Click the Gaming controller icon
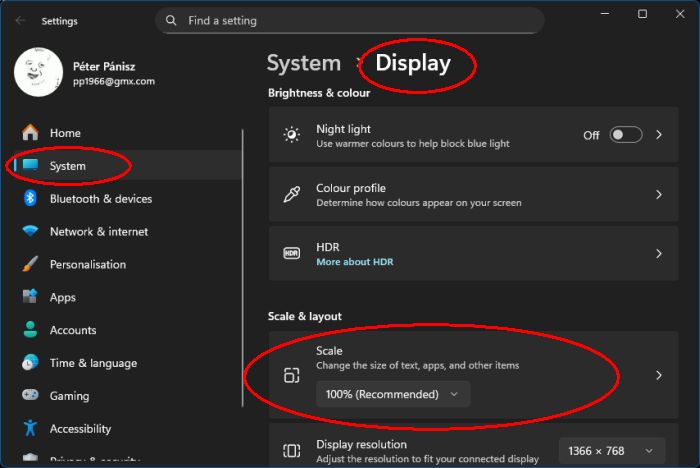The width and height of the screenshot is (700, 468). tap(30, 396)
